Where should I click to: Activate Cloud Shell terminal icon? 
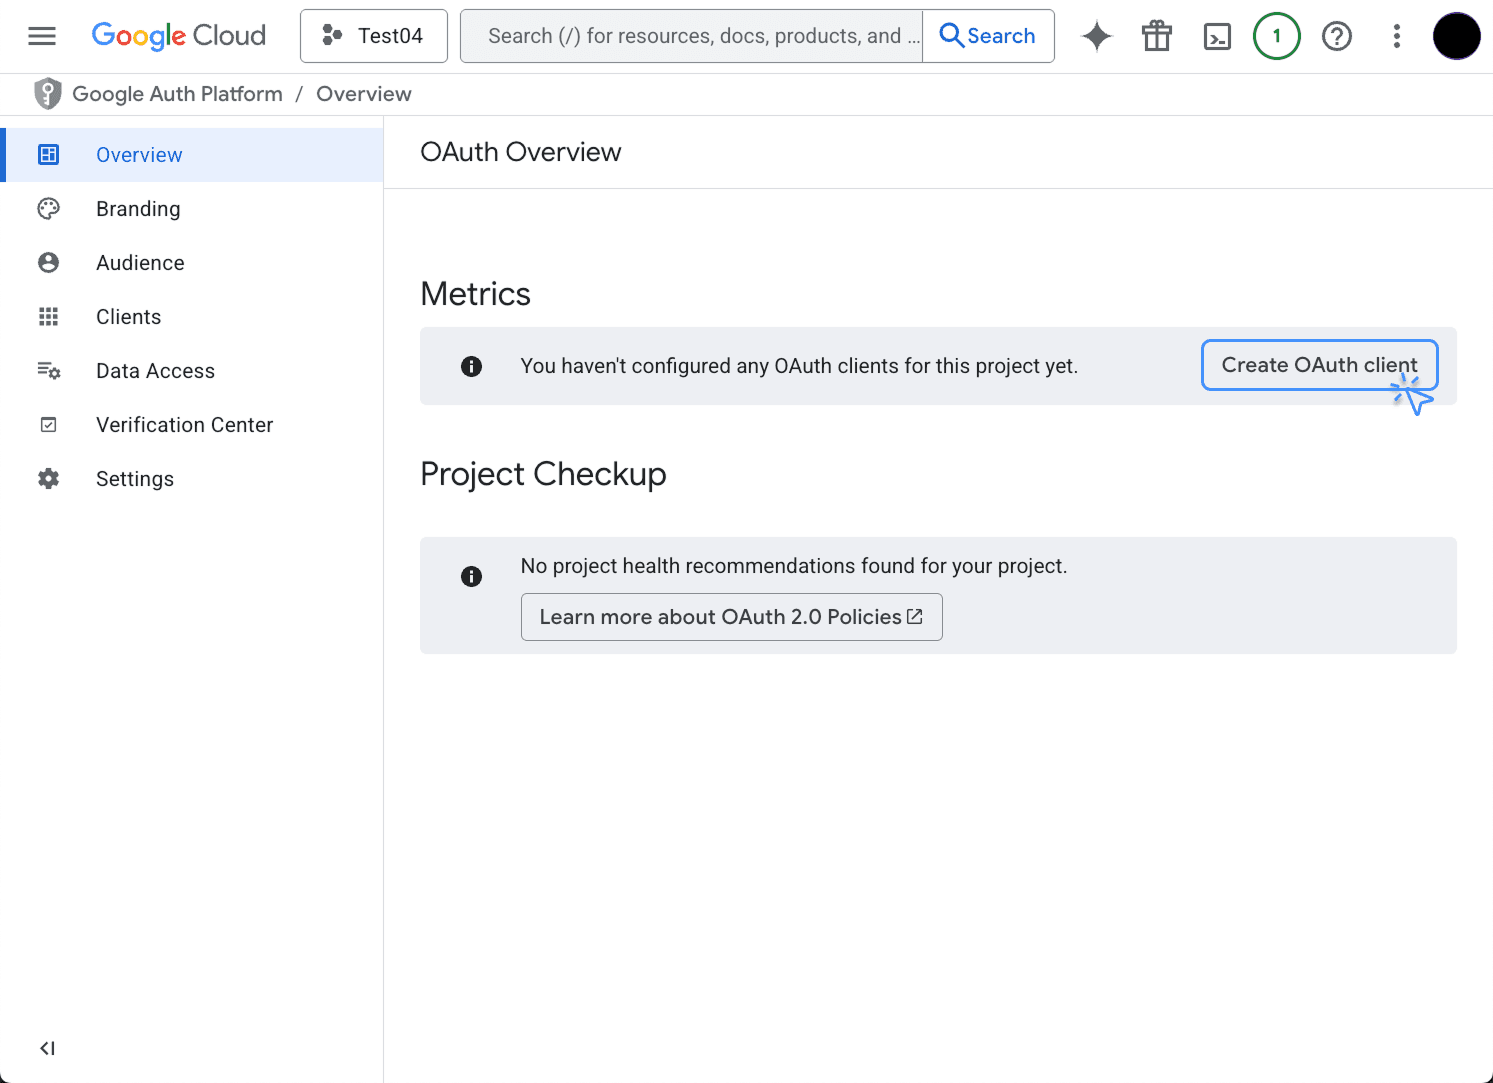pyautogui.click(x=1217, y=36)
